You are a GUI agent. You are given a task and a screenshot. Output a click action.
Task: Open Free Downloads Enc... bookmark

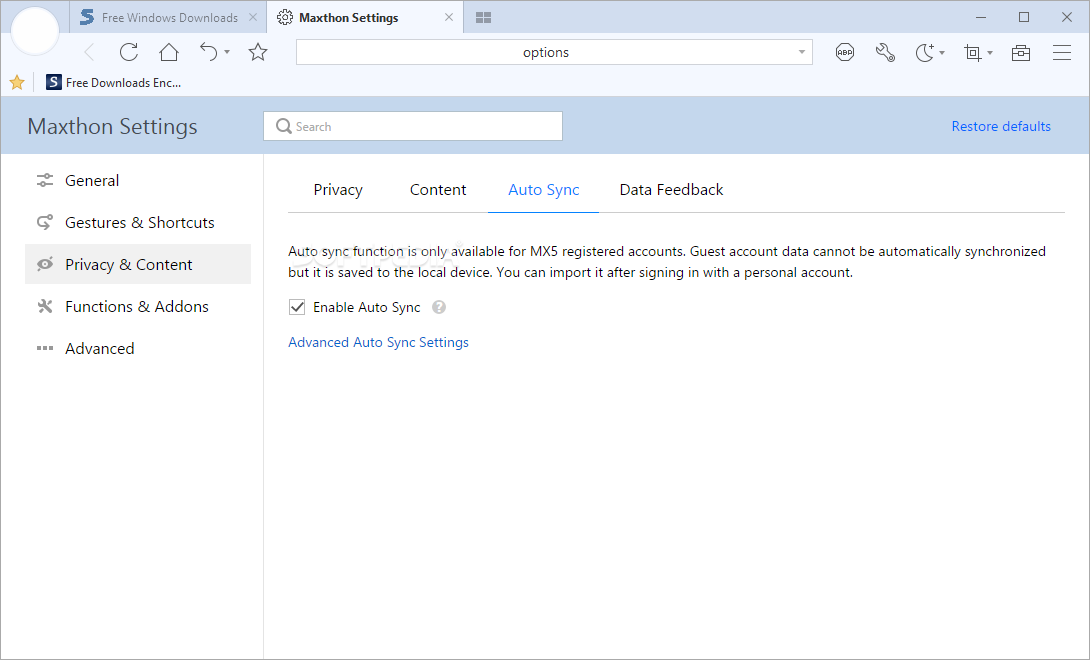point(113,83)
